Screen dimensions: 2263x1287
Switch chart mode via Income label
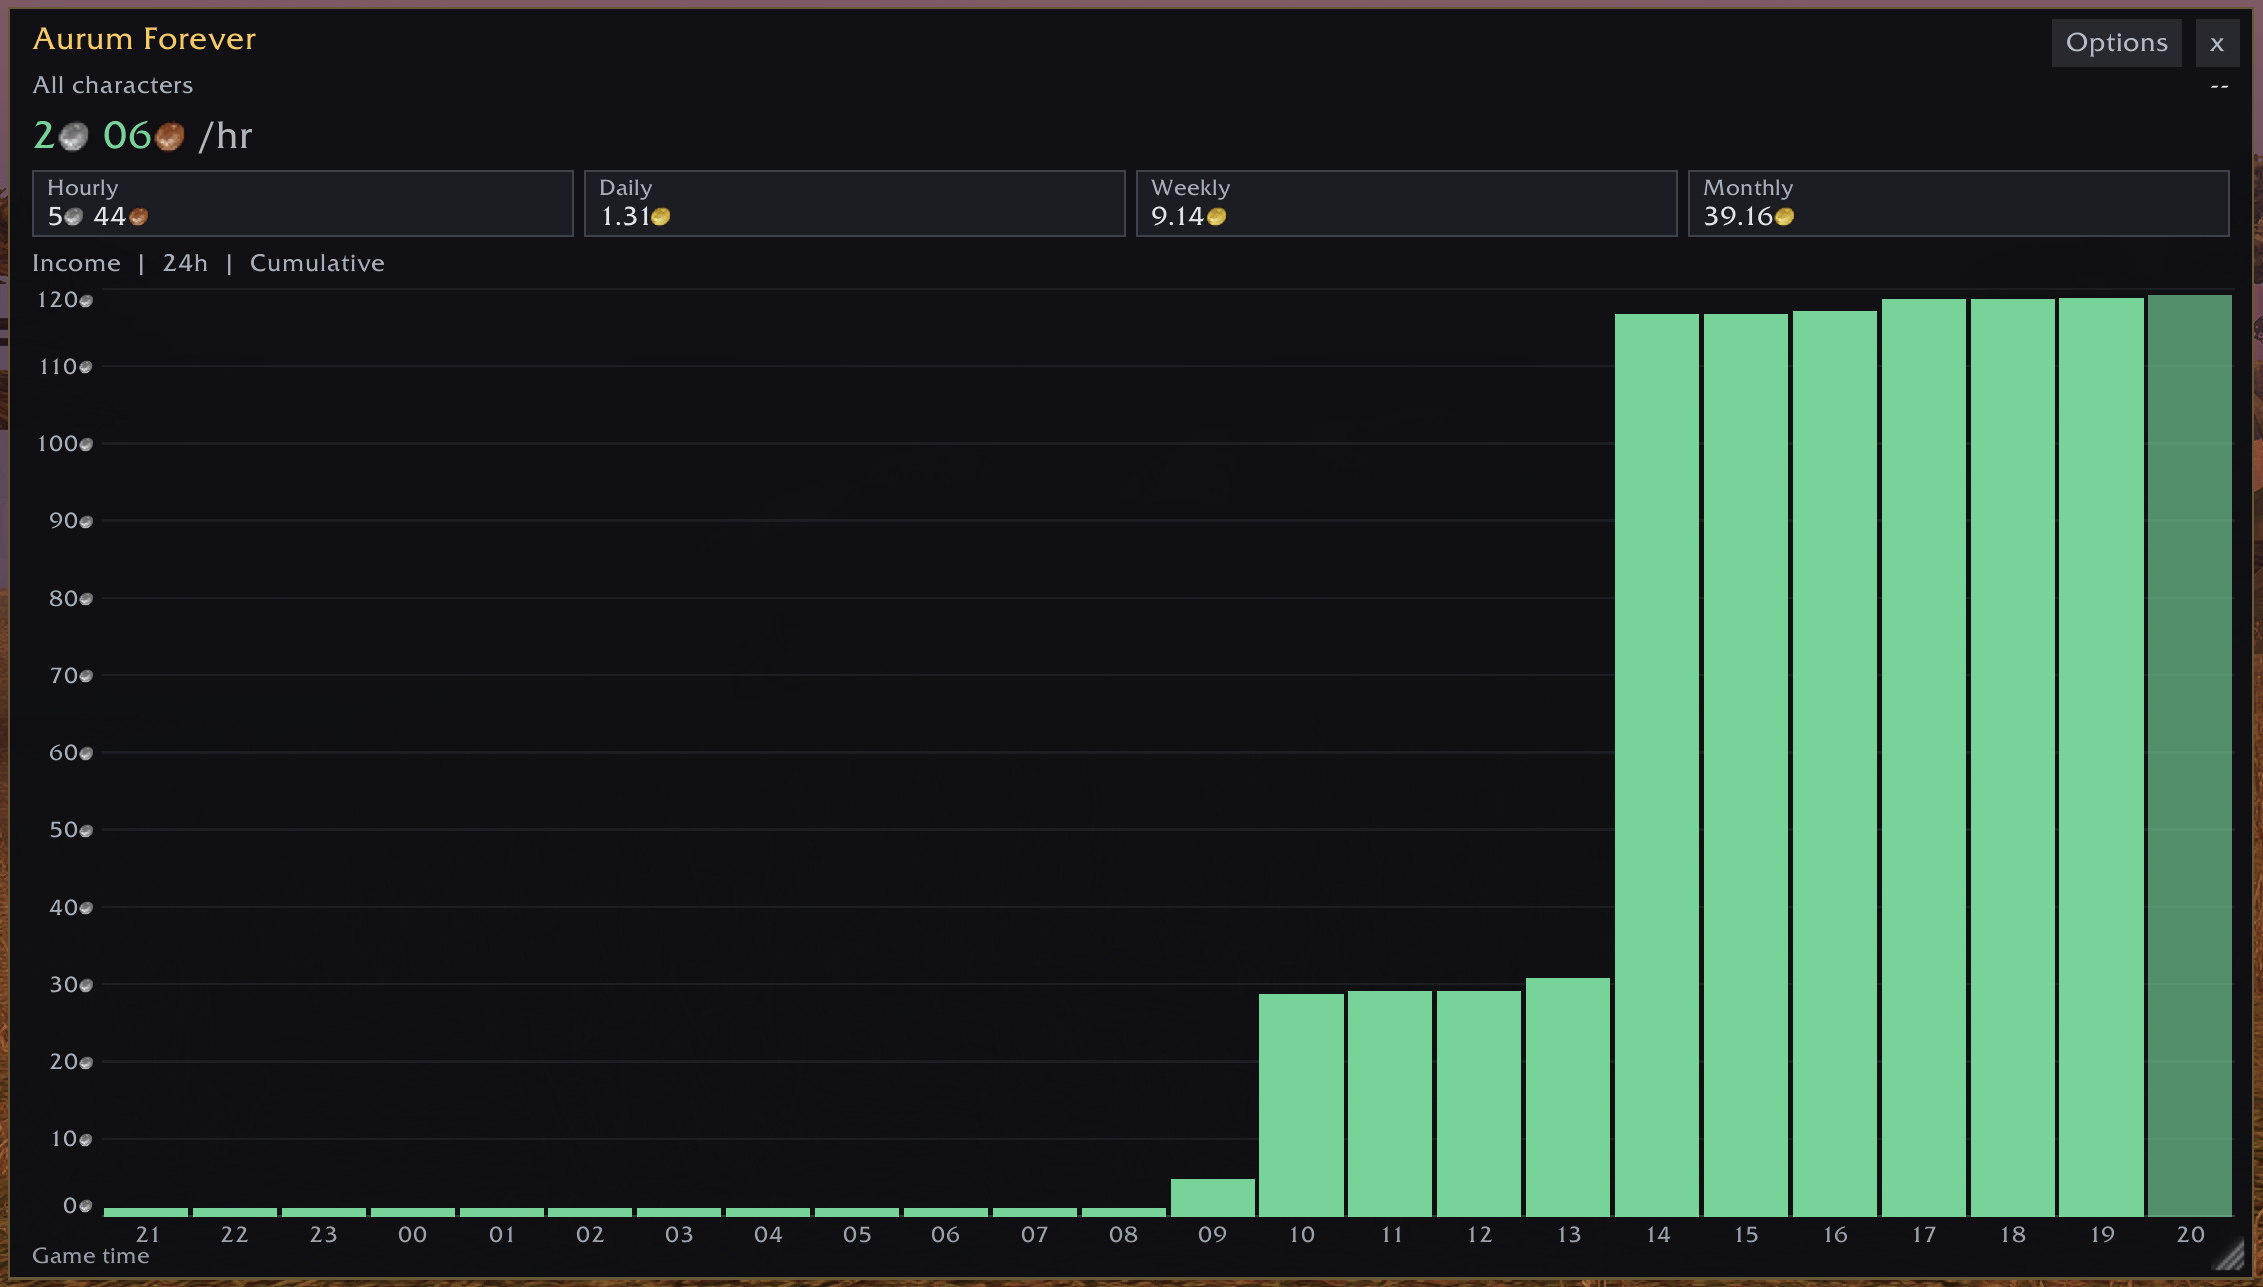point(76,263)
